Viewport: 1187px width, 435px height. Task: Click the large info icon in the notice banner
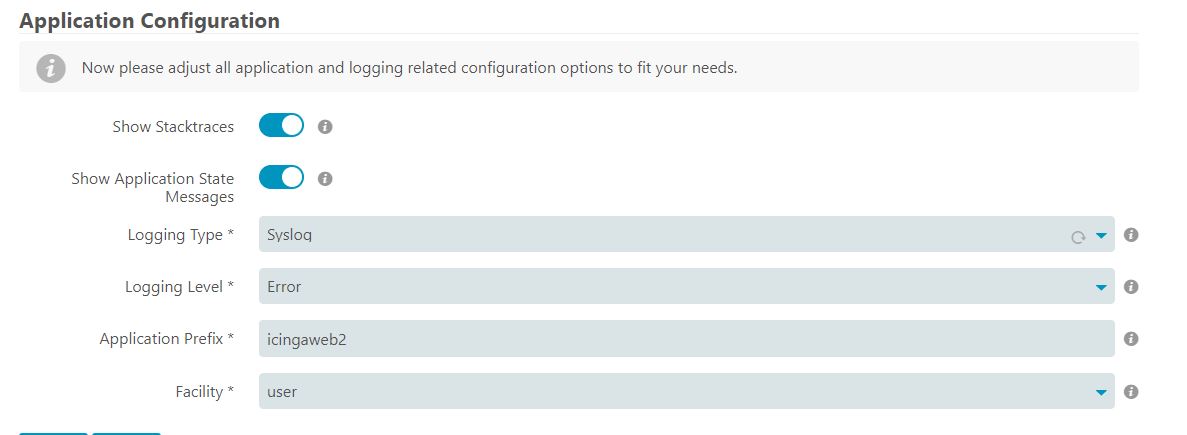(51, 68)
